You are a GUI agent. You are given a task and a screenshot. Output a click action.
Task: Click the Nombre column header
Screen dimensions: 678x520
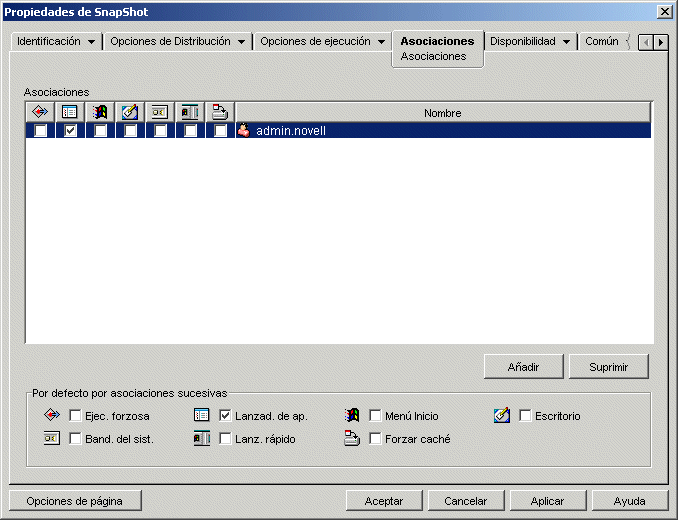pyautogui.click(x=443, y=113)
